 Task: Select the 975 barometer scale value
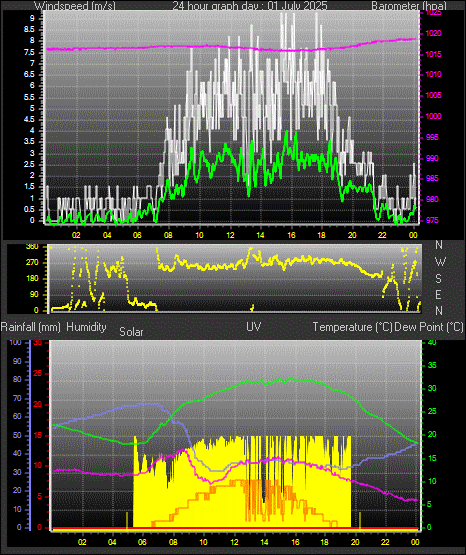[432, 220]
